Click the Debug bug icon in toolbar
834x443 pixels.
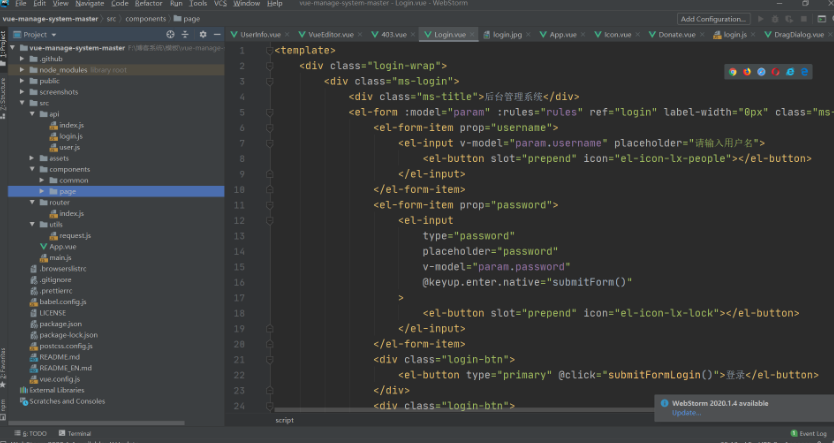click(775, 19)
